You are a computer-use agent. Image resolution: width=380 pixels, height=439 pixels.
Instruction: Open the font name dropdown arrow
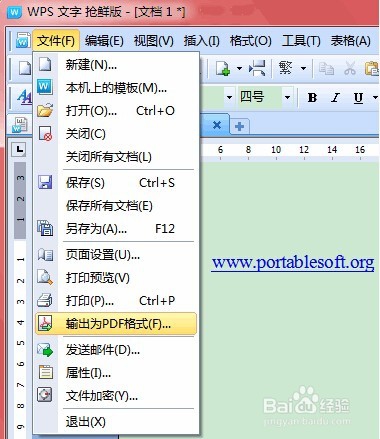229,98
